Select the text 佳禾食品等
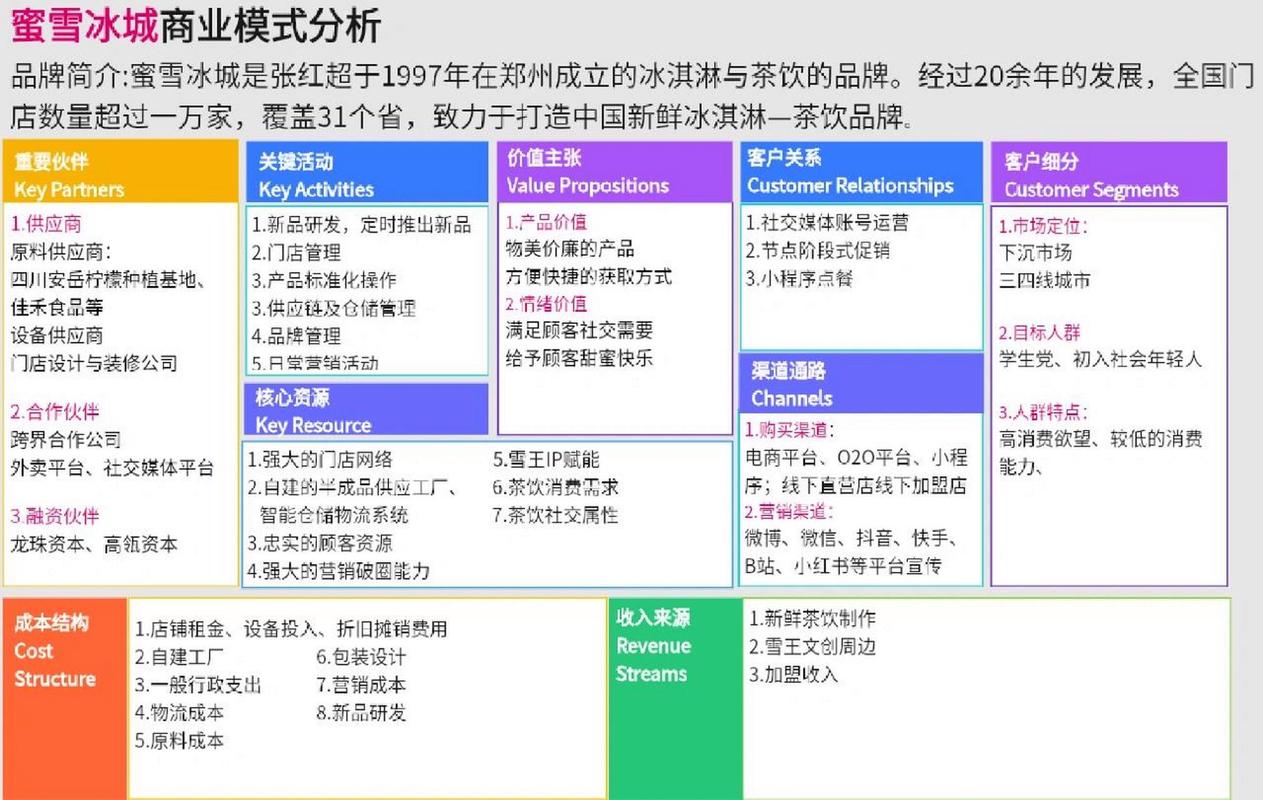The height and width of the screenshot is (800, 1263). [56, 306]
